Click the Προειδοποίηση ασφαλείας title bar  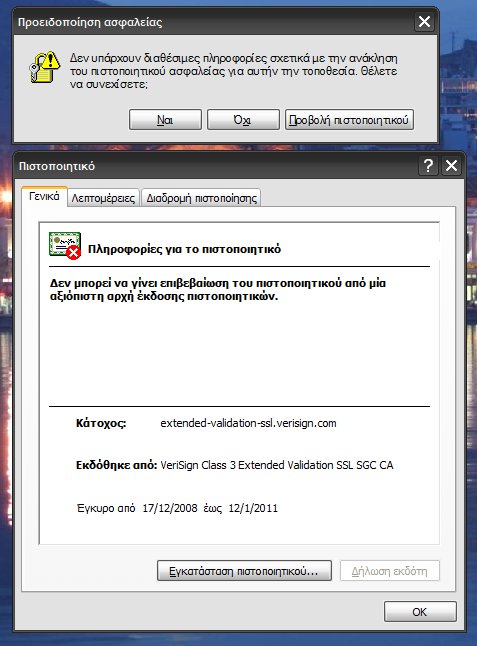(212, 21)
